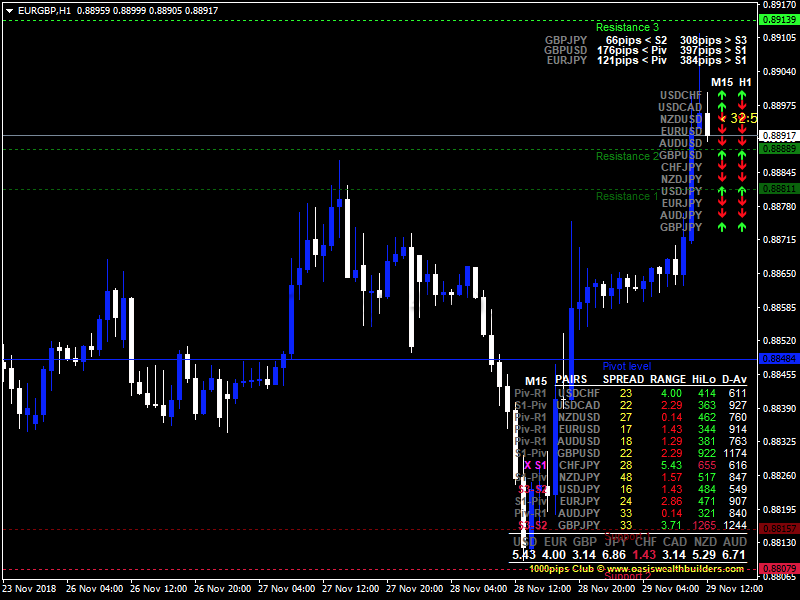Click the M15 up arrow for USDCHF
This screenshot has height=600, width=800.
[x=721, y=95]
